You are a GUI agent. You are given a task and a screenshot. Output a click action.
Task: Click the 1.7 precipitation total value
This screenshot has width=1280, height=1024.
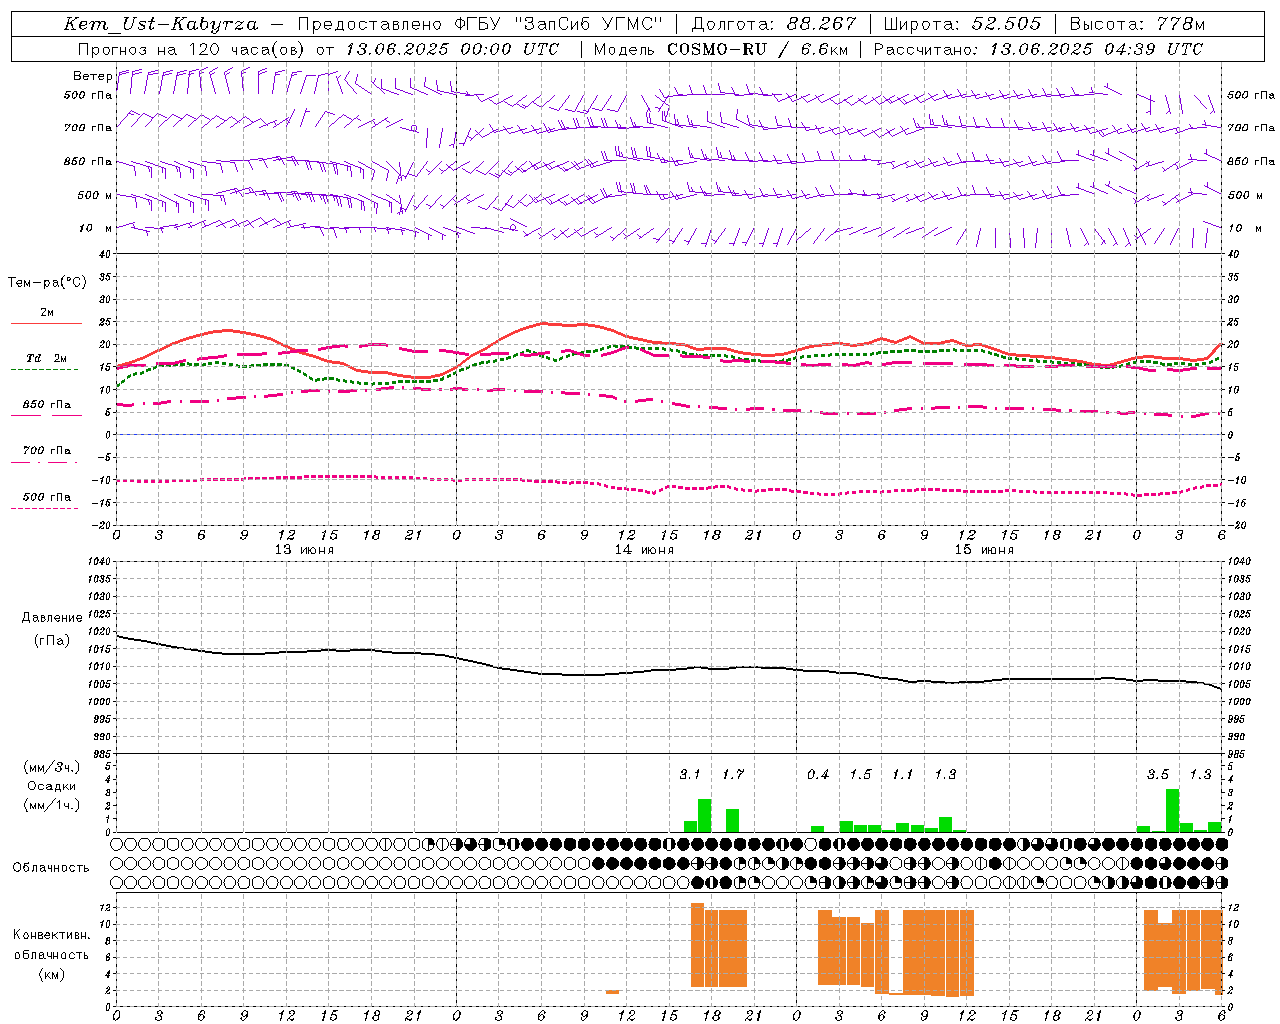click(733, 774)
